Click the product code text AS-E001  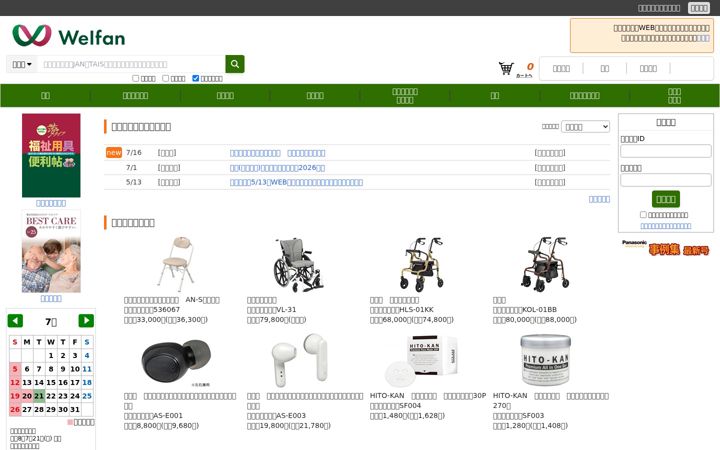168,416
